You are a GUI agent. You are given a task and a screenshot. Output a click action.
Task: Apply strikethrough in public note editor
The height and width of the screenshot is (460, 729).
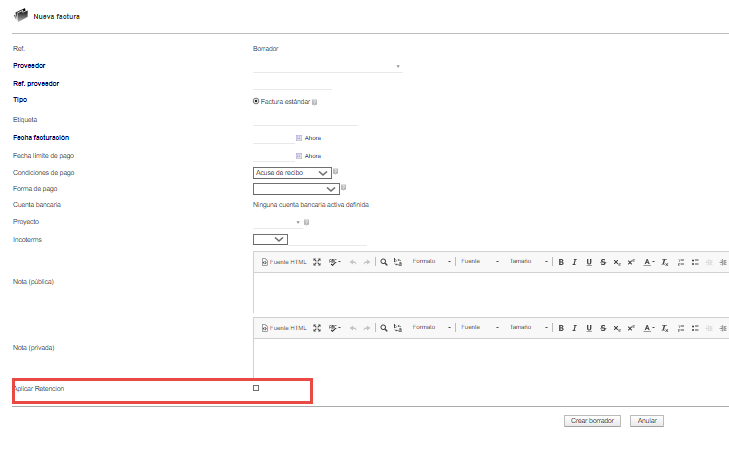[603, 262]
